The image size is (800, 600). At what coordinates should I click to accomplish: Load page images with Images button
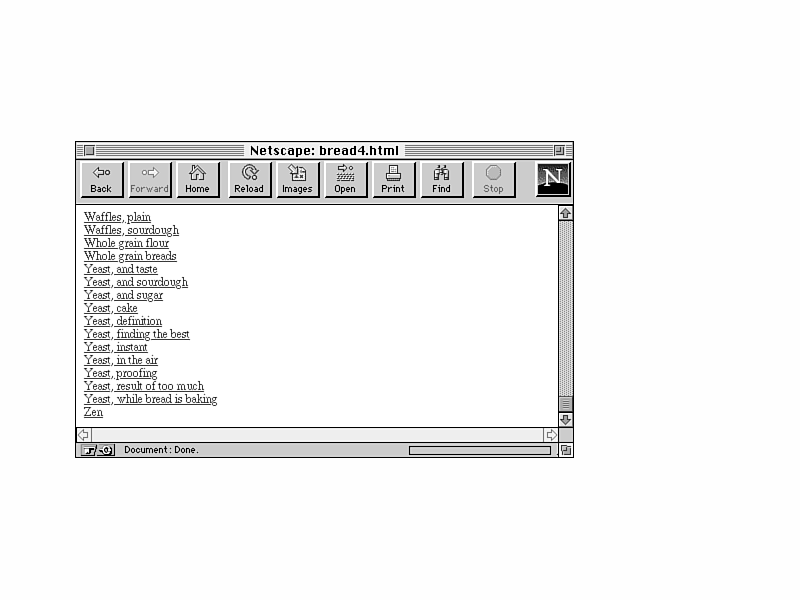pos(297,180)
